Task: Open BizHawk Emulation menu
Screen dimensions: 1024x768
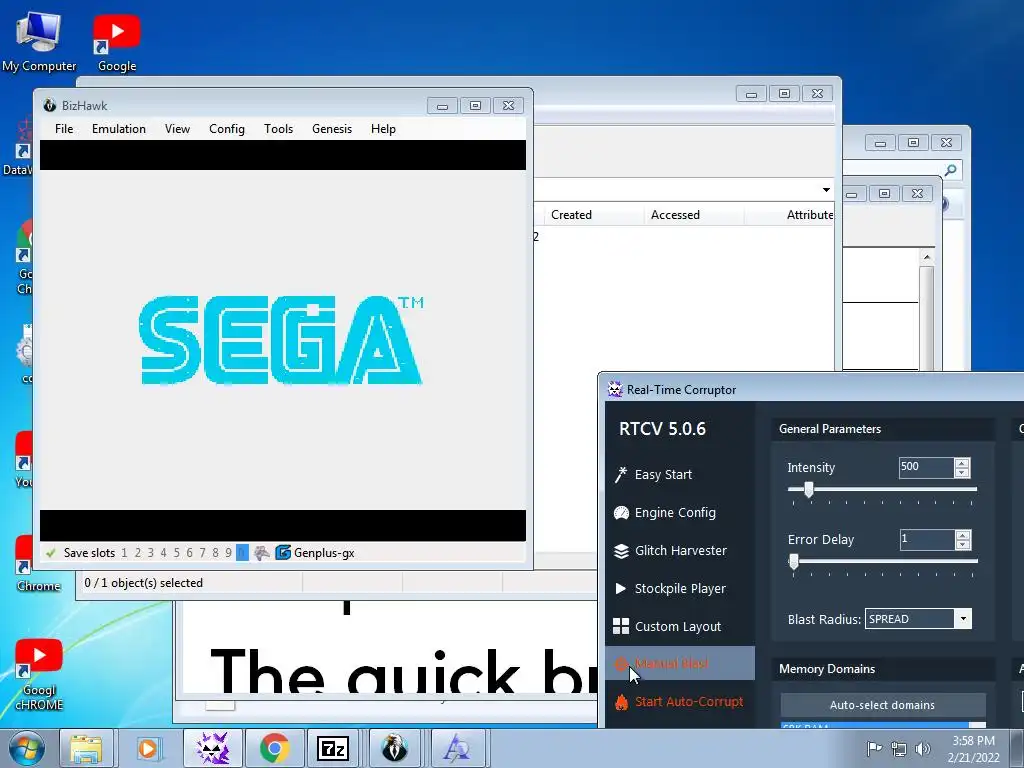Action: pyautogui.click(x=119, y=129)
